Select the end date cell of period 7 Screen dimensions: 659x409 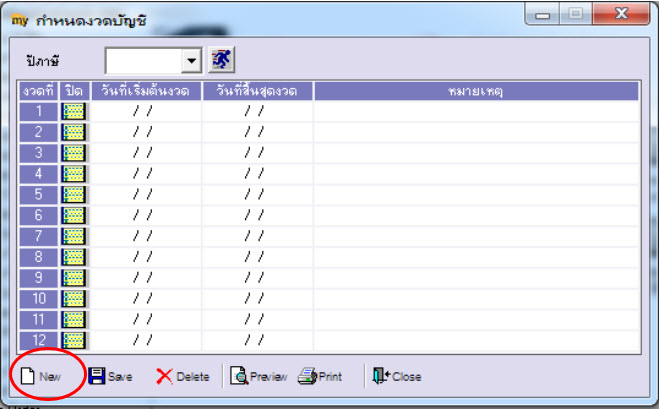[x=258, y=236]
